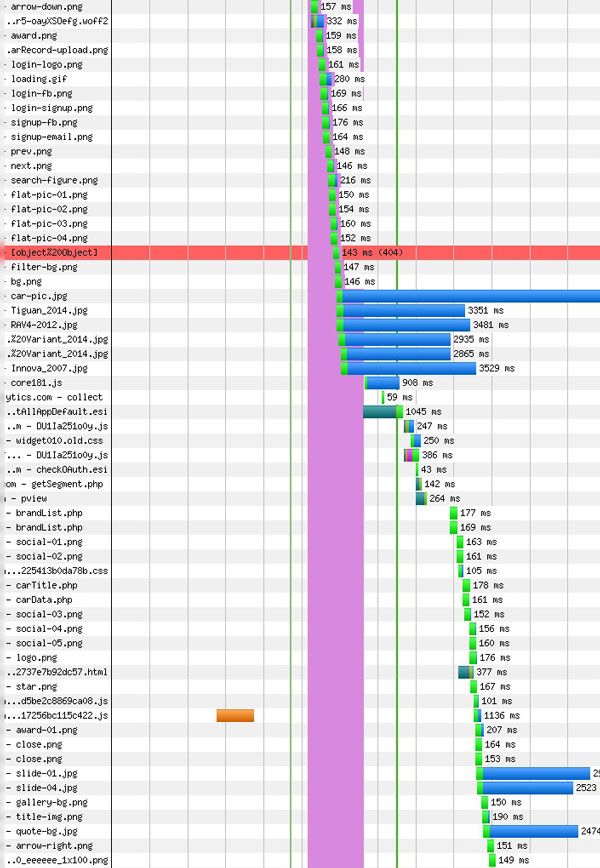Click the logo.png request label
600x868 pixels.
point(31,657)
